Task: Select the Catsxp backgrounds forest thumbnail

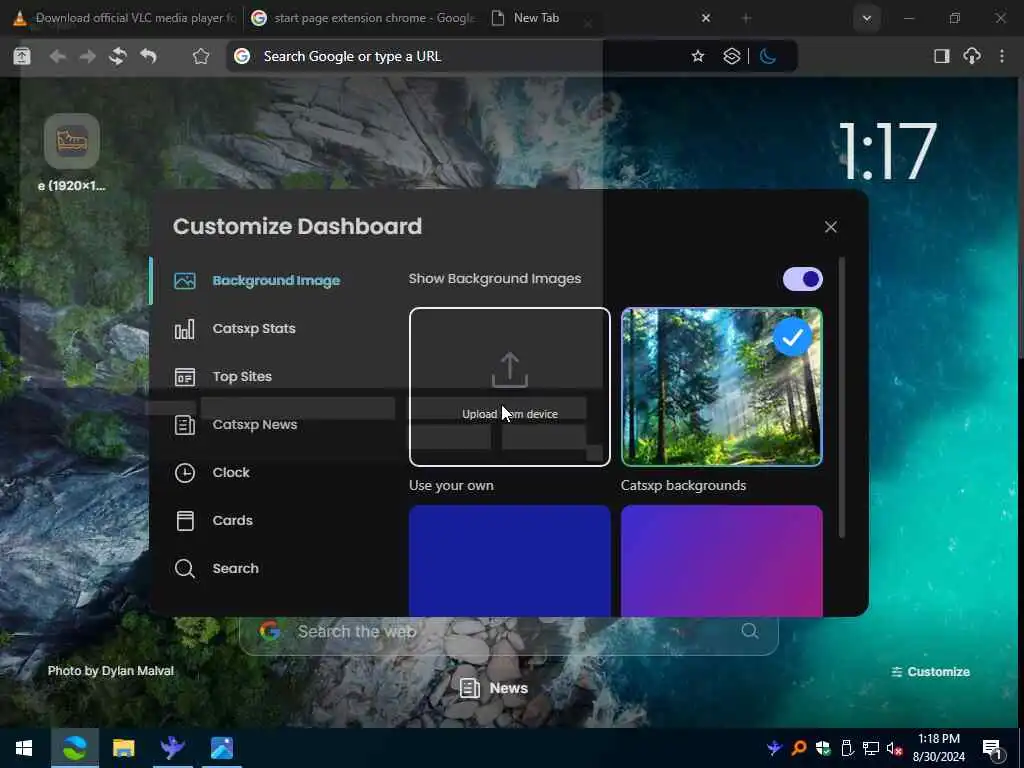Action: tap(722, 387)
